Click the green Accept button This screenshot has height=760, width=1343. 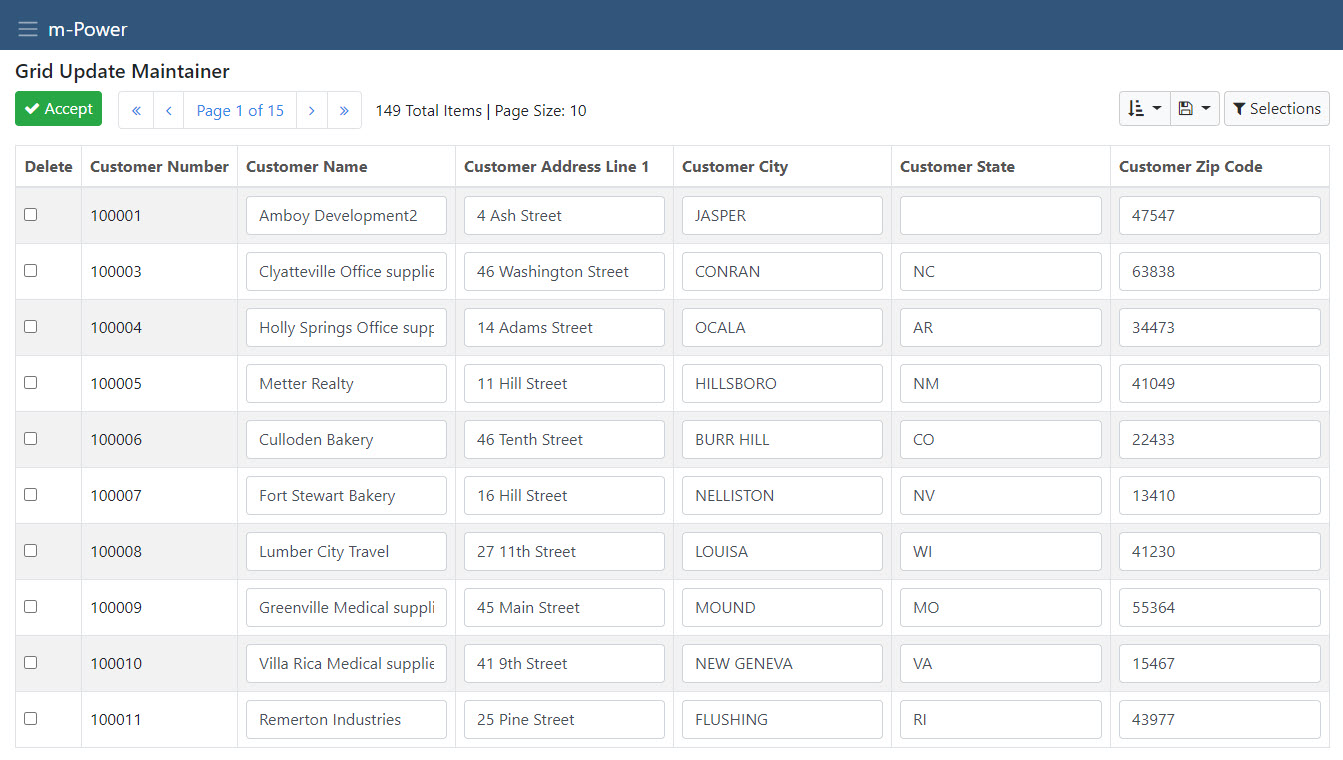click(59, 109)
